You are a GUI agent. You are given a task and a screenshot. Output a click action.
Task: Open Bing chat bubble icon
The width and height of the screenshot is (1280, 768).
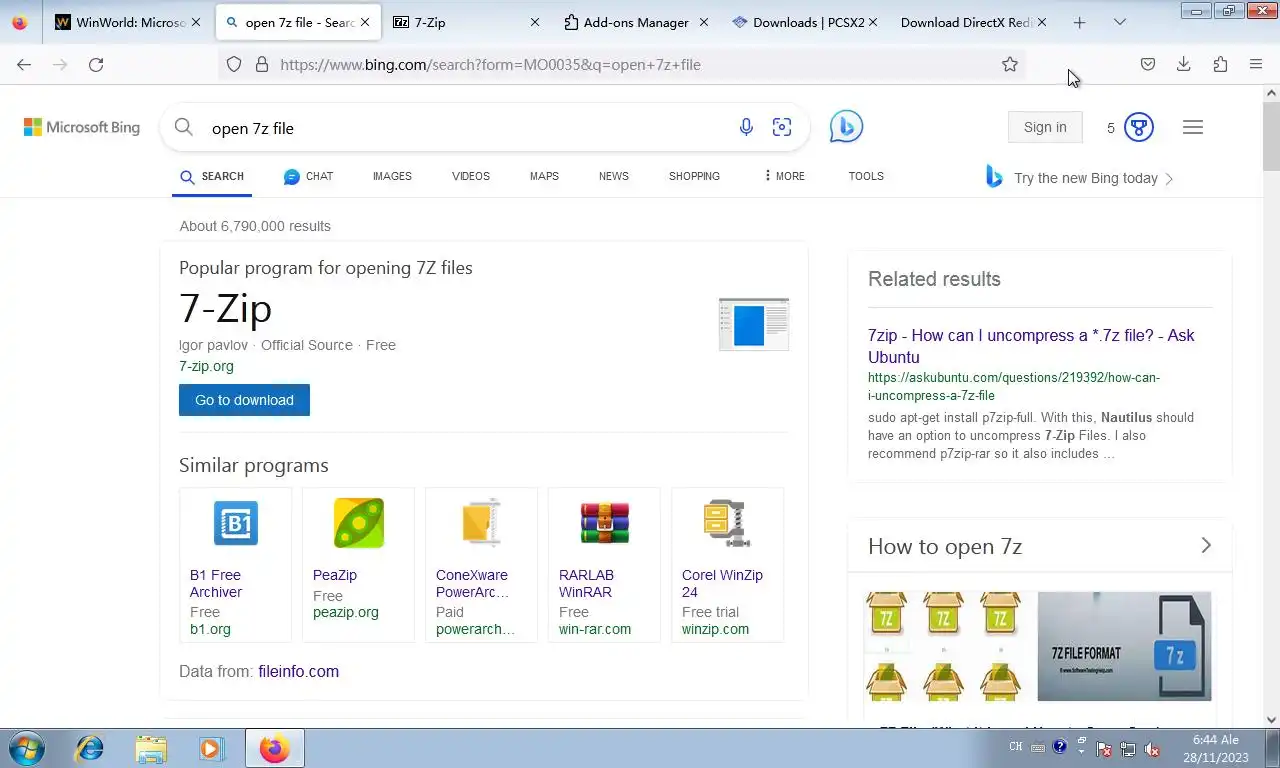846,126
